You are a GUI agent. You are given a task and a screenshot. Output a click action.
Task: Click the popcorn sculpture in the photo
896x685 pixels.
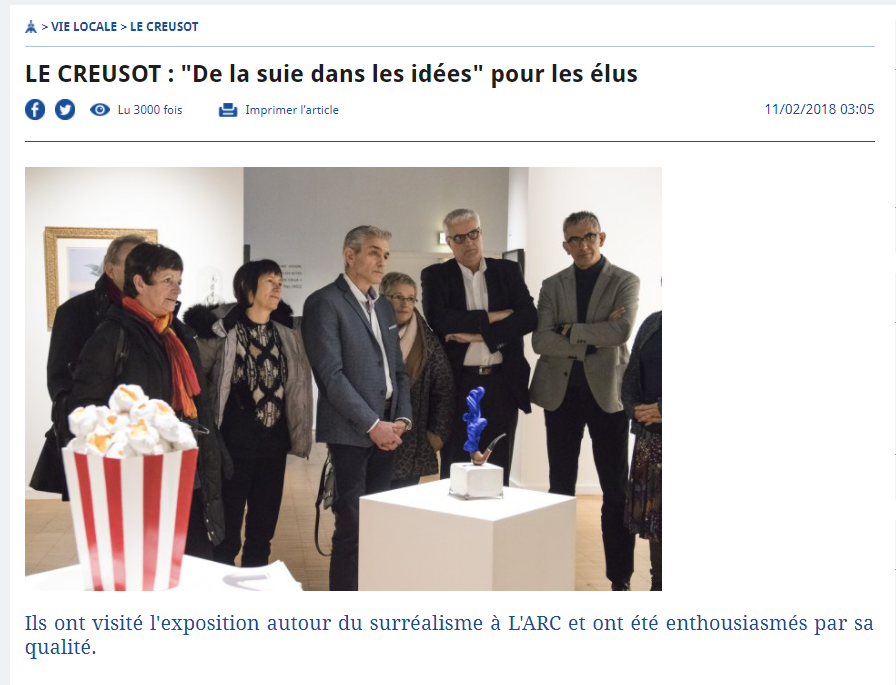point(131,488)
